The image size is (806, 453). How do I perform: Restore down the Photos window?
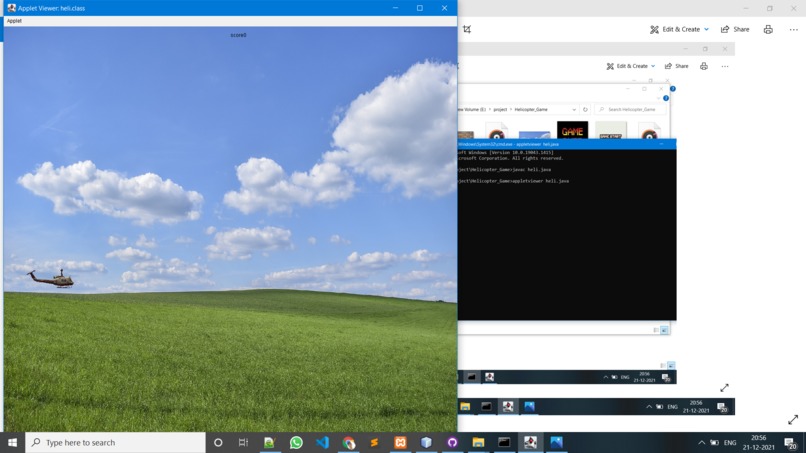pyautogui.click(x=770, y=8)
